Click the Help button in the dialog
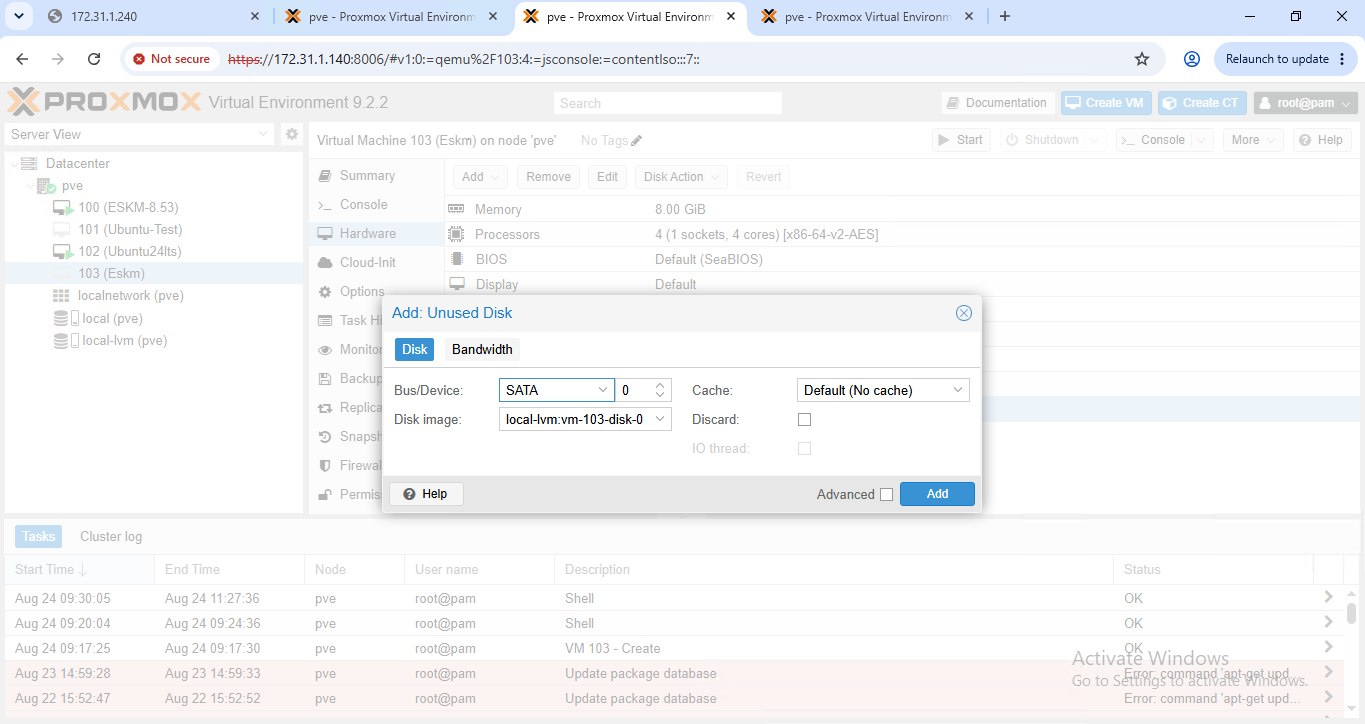 pos(426,494)
